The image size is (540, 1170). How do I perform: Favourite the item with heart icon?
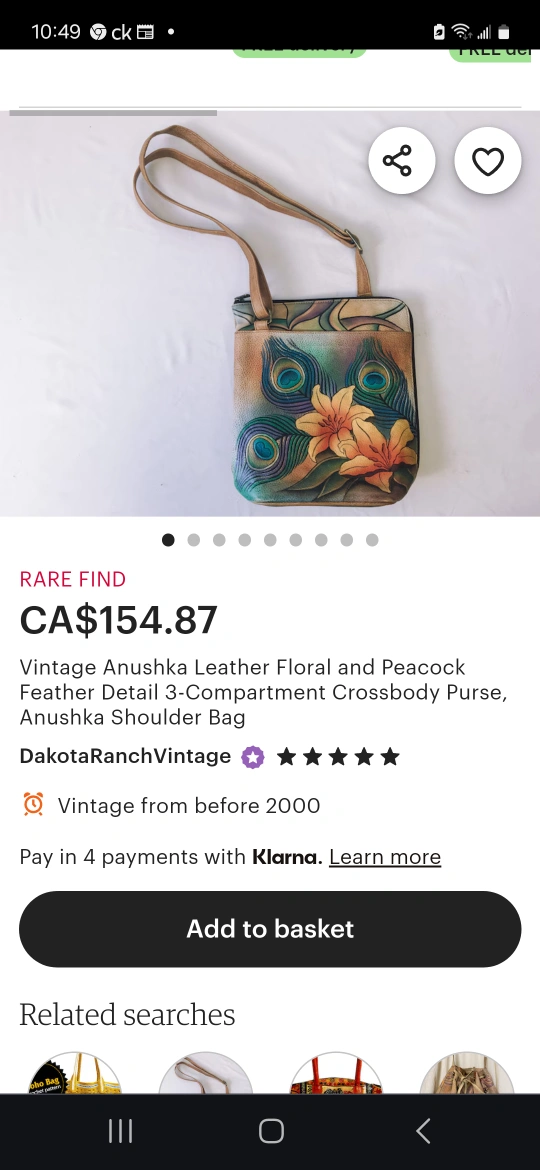click(x=488, y=160)
